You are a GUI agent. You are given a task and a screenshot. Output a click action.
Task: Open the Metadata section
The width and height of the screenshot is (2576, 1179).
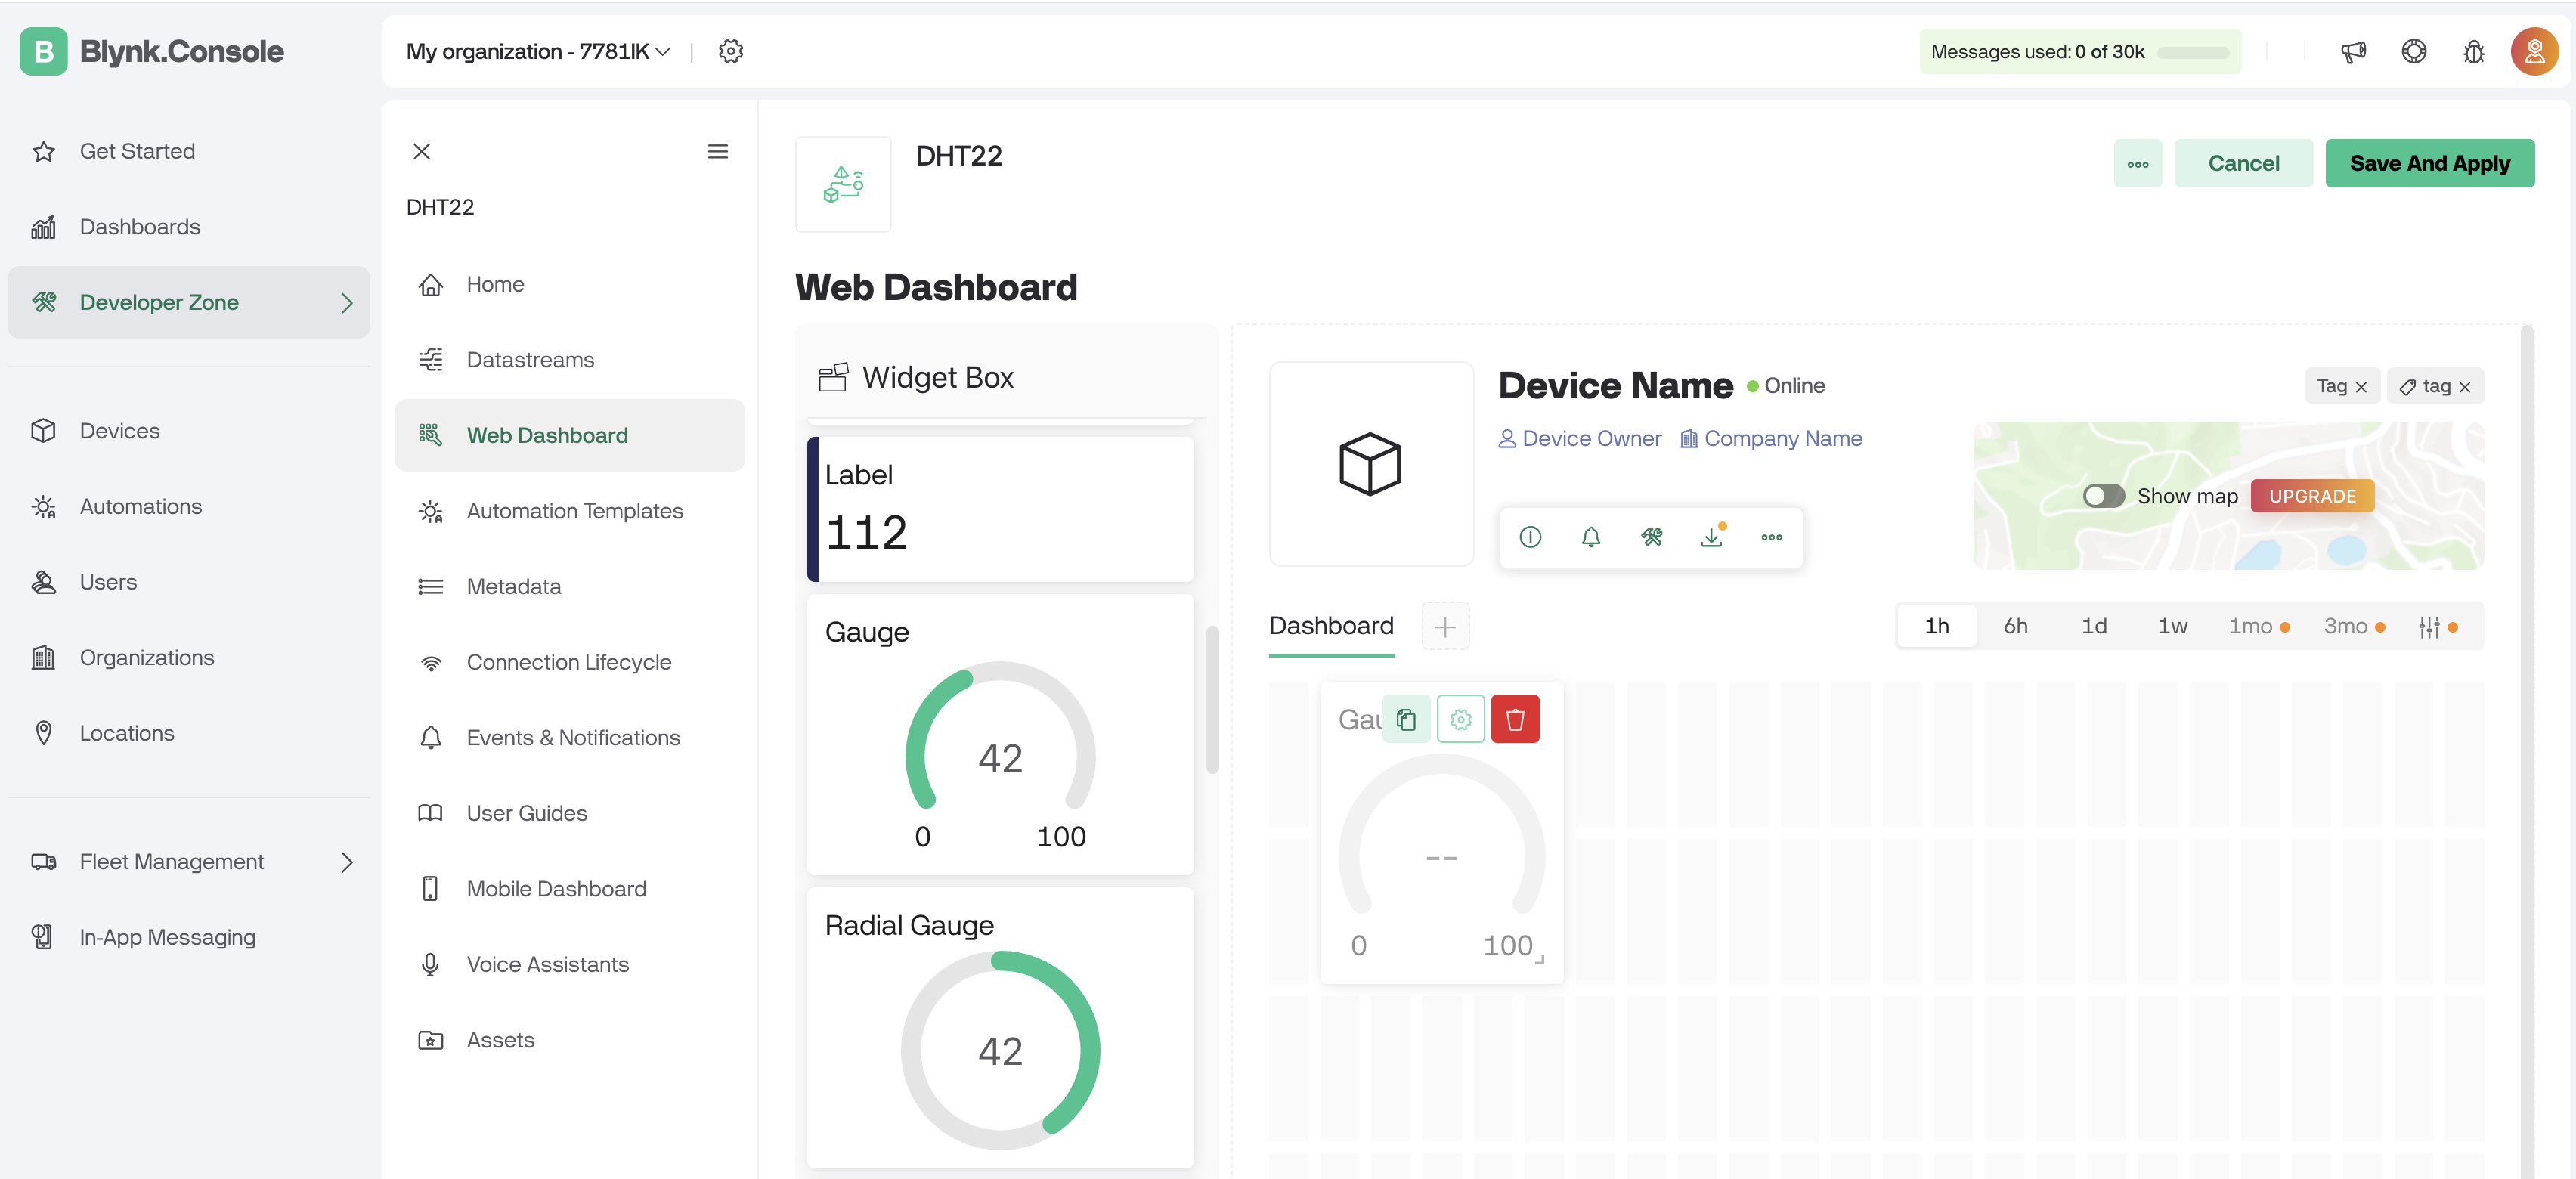(x=570, y=586)
